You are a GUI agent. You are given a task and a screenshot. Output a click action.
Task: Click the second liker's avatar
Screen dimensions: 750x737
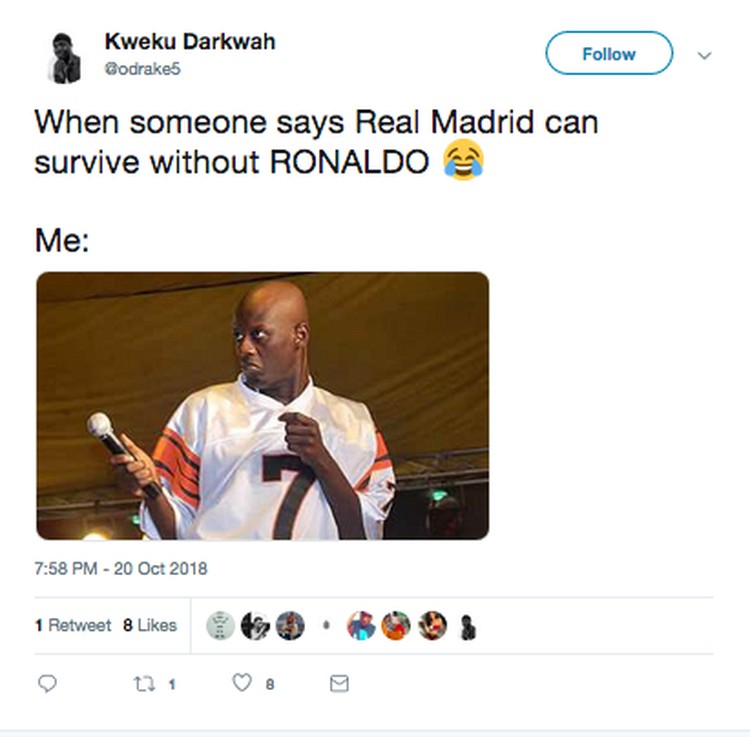tap(255, 626)
